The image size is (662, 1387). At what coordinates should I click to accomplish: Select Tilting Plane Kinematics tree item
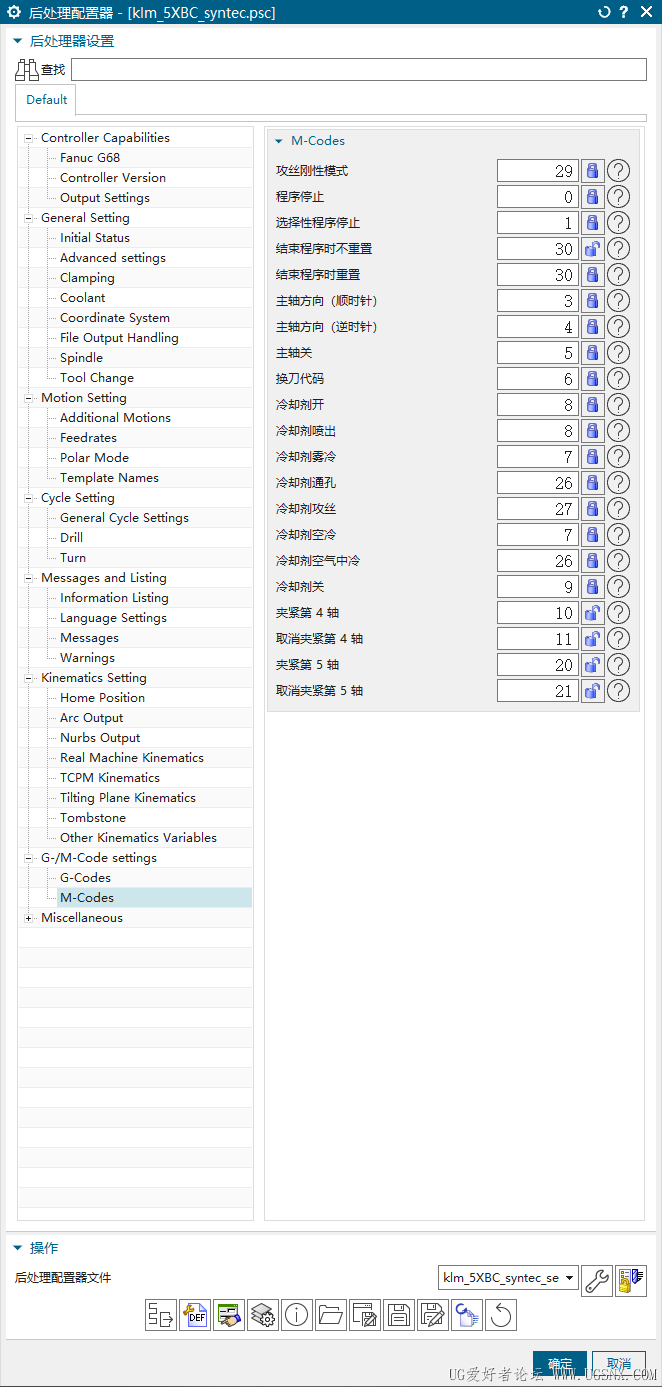tap(128, 798)
